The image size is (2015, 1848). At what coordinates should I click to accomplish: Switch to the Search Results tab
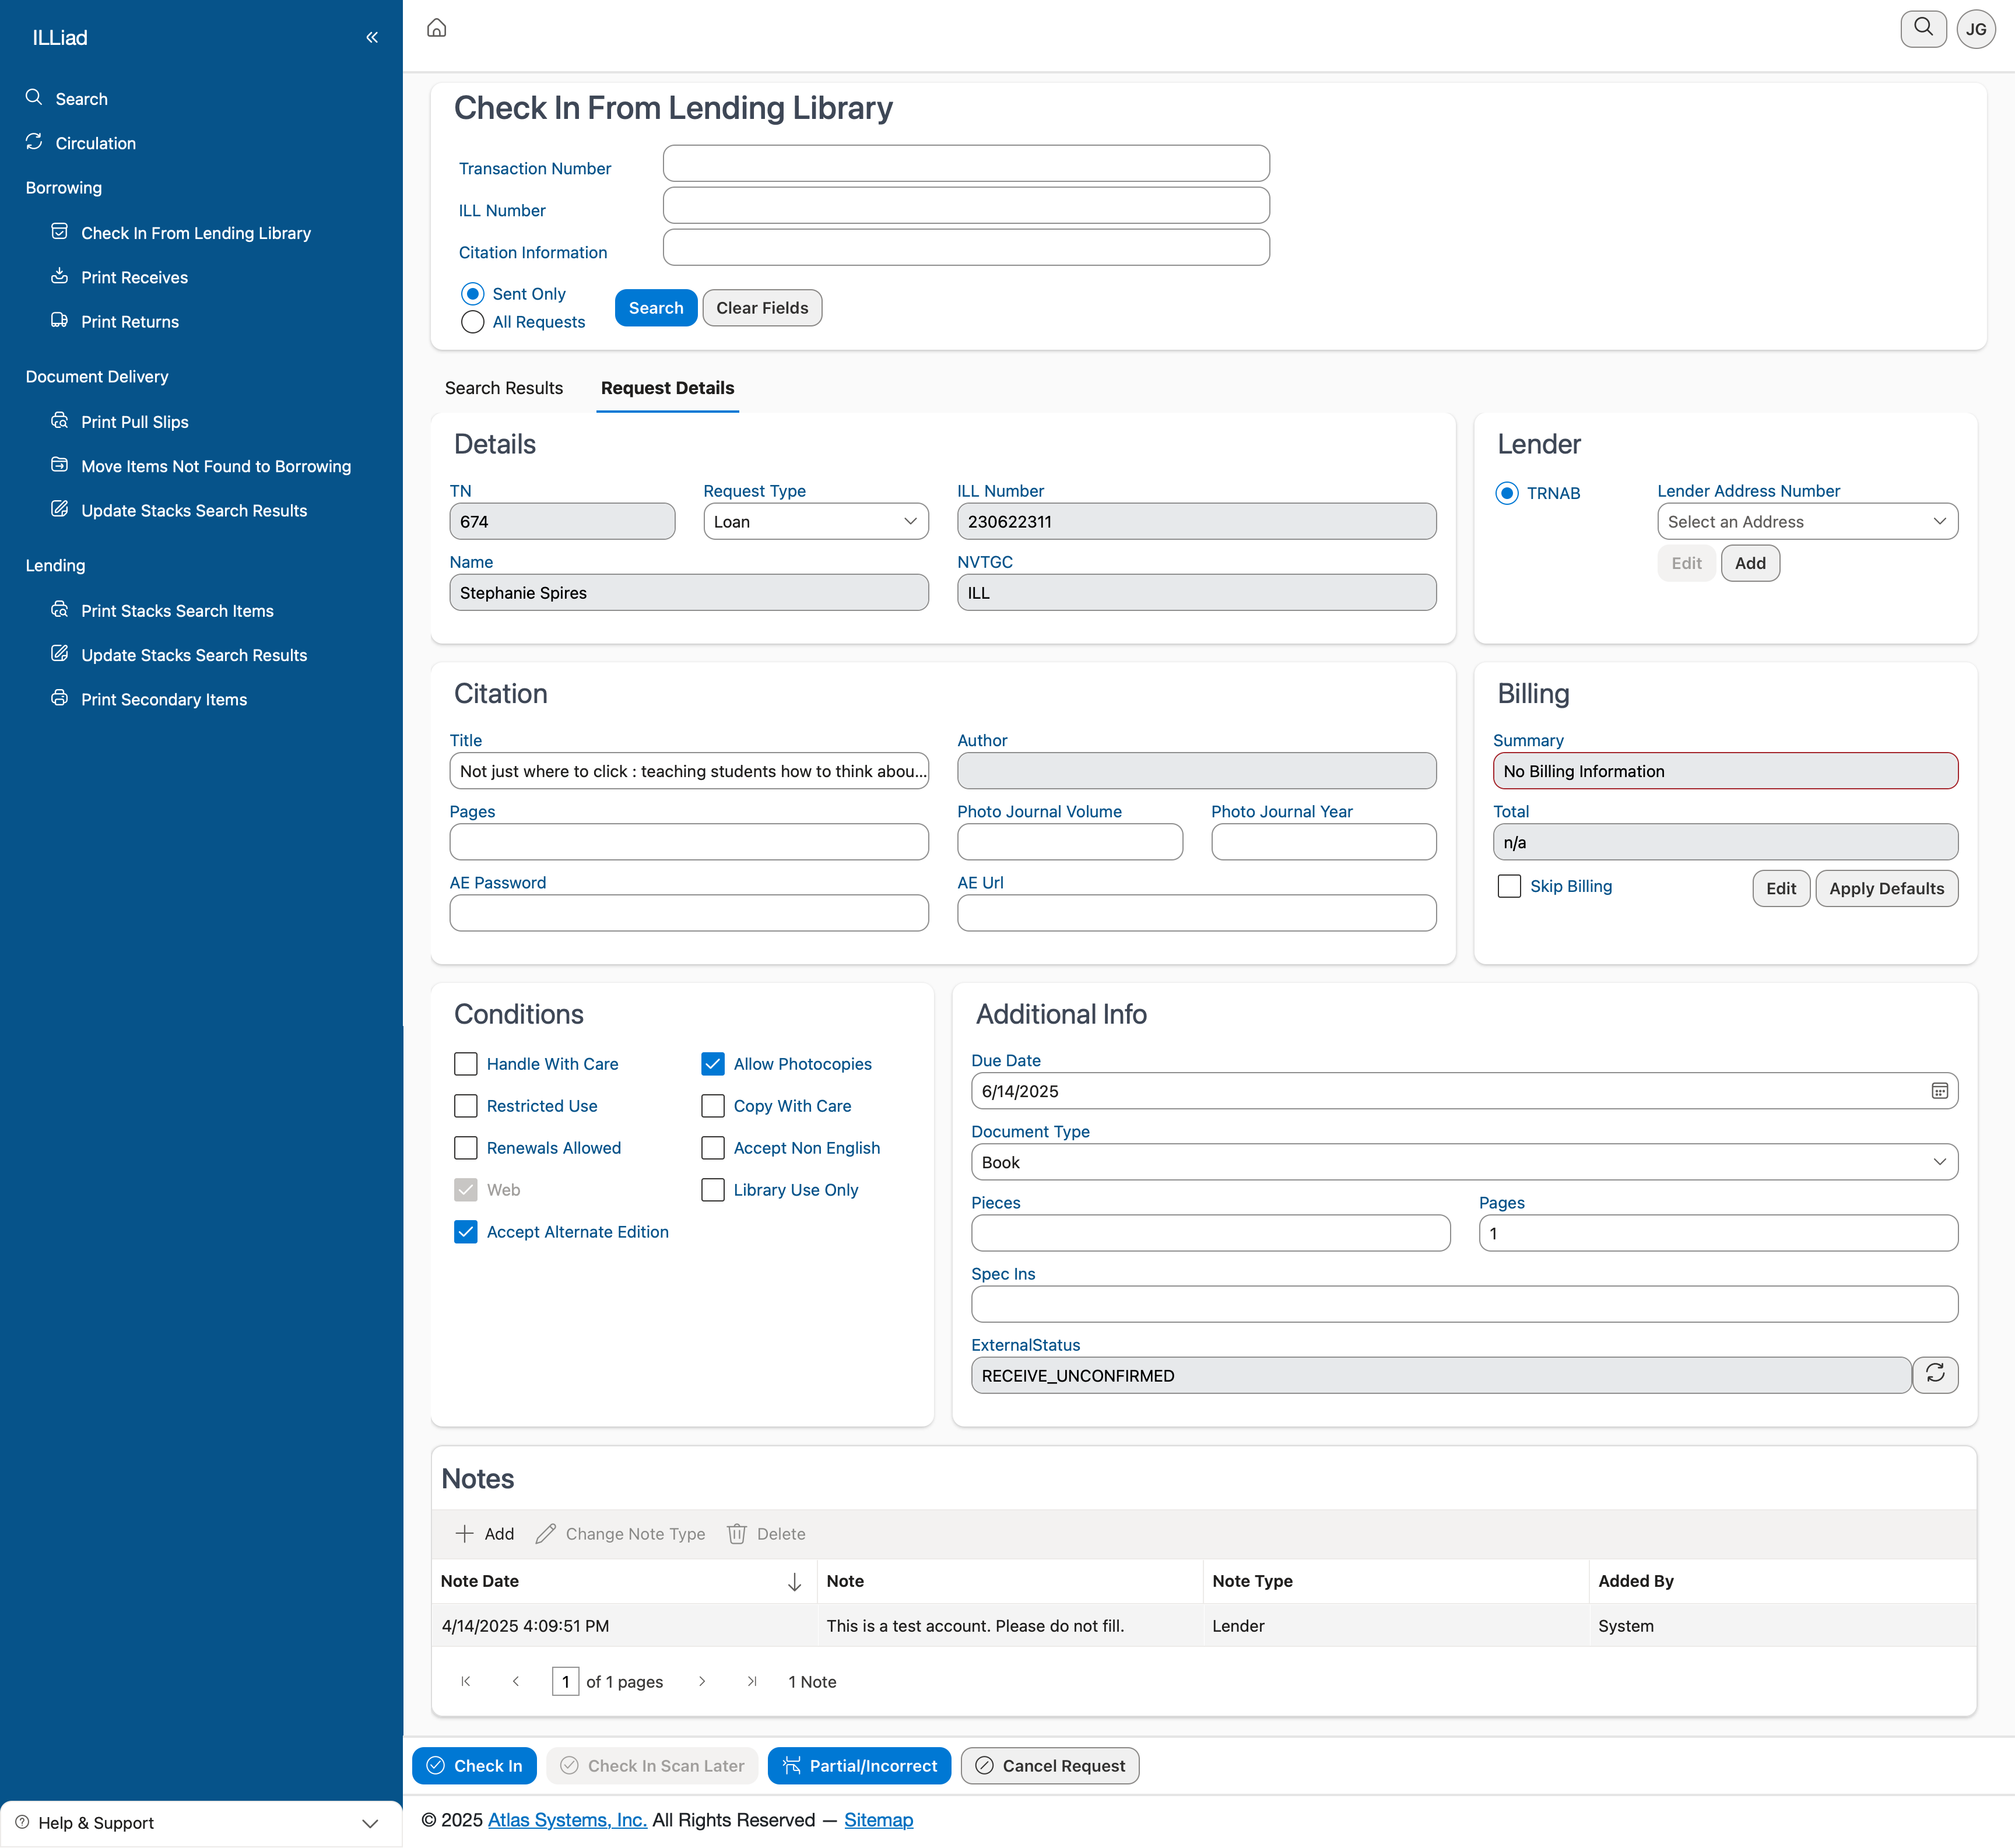[x=504, y=388]
